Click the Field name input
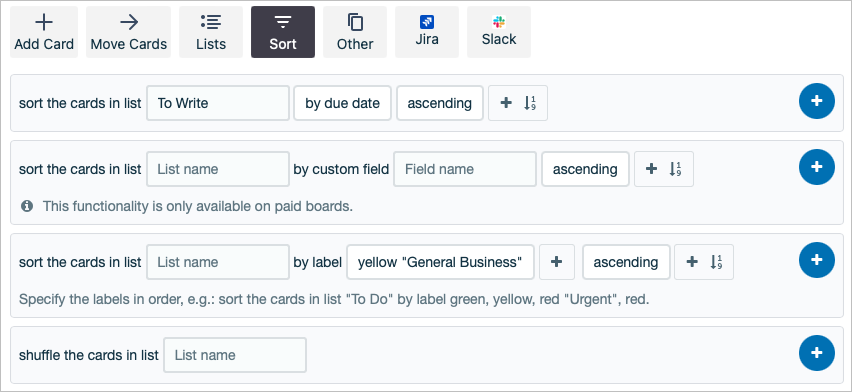Viewport: 852px width, 392px height. click(x=465, y=169)
